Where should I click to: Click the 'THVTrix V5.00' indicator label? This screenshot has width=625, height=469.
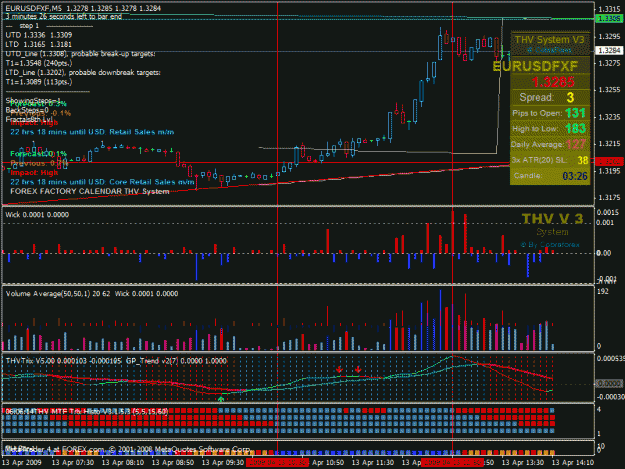click(29, 361)
